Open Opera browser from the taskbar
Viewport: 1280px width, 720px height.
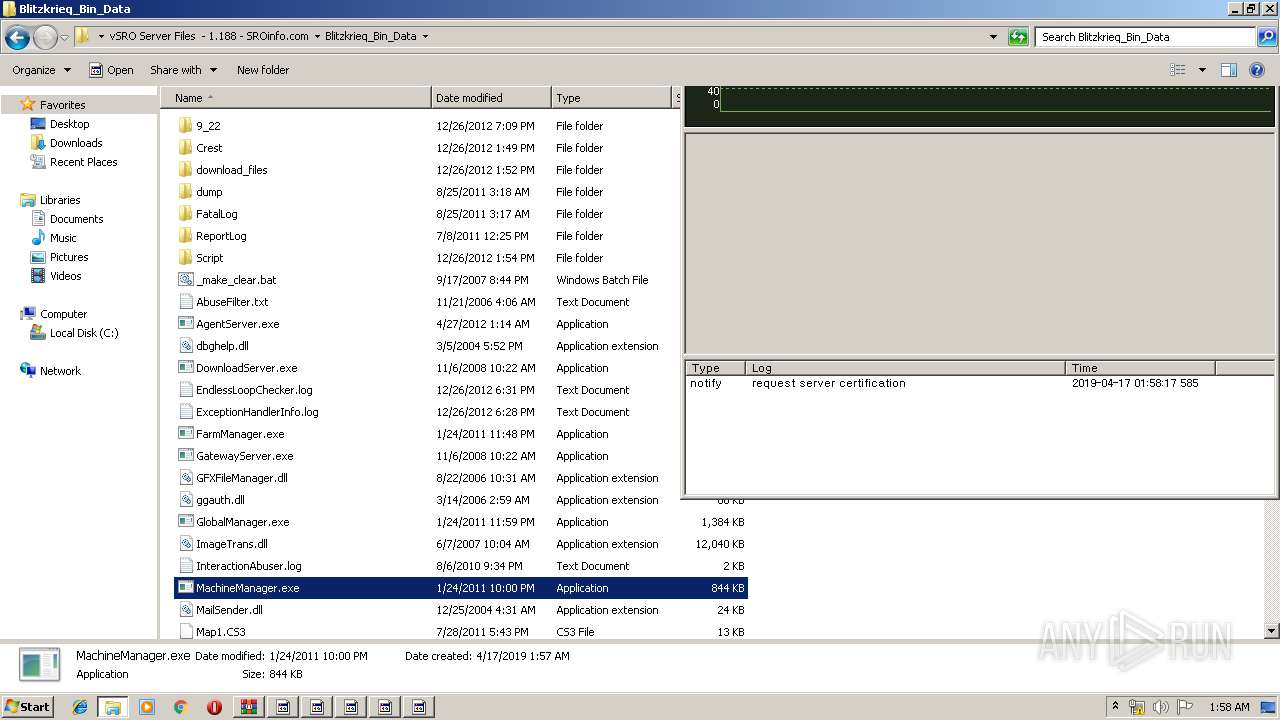214,707
